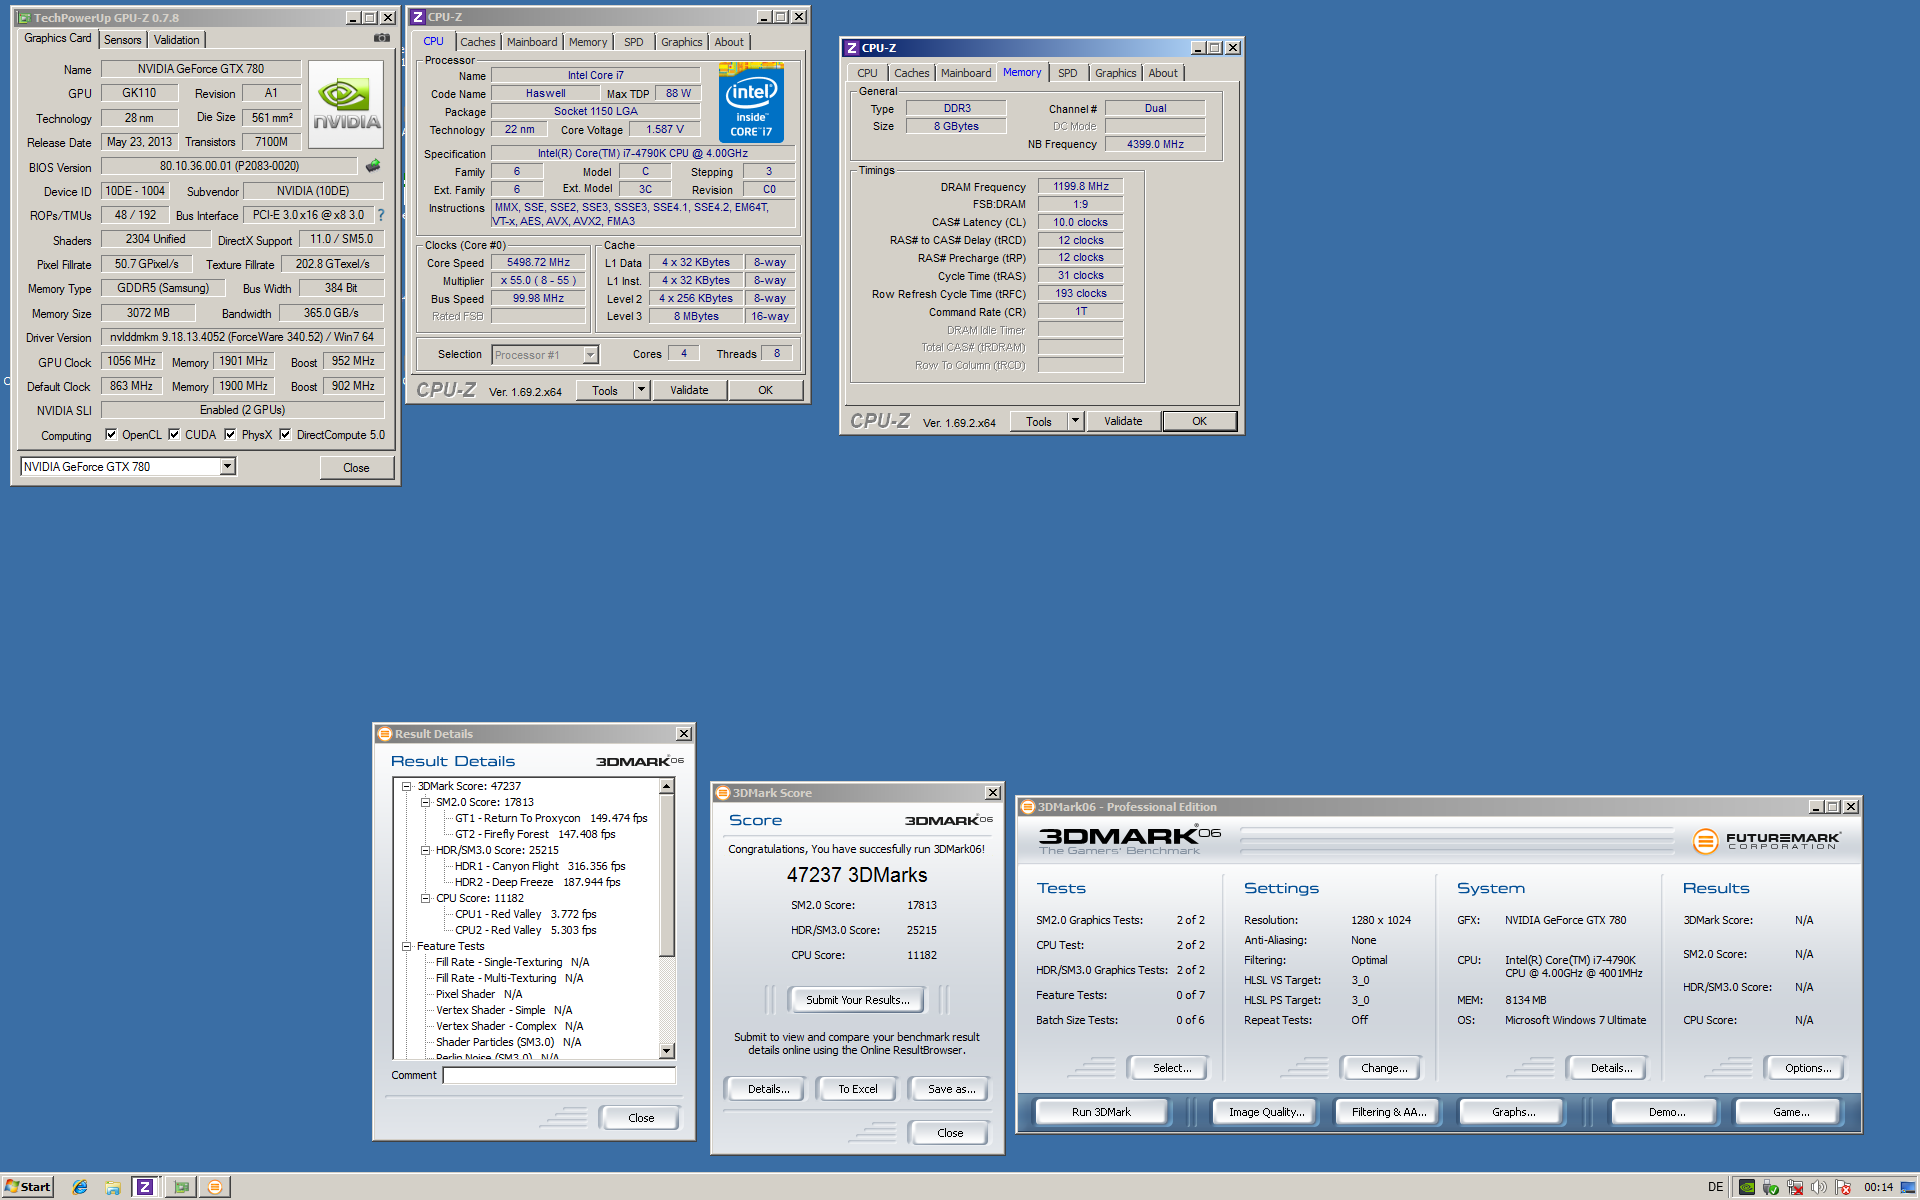Click Submit Your Results button
Viewport: 1920px width, 1200px height.
coord(857,1000)
